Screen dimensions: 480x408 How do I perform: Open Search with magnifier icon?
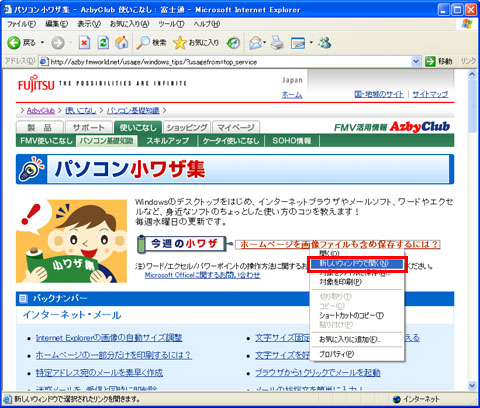[x=152, y=43]
